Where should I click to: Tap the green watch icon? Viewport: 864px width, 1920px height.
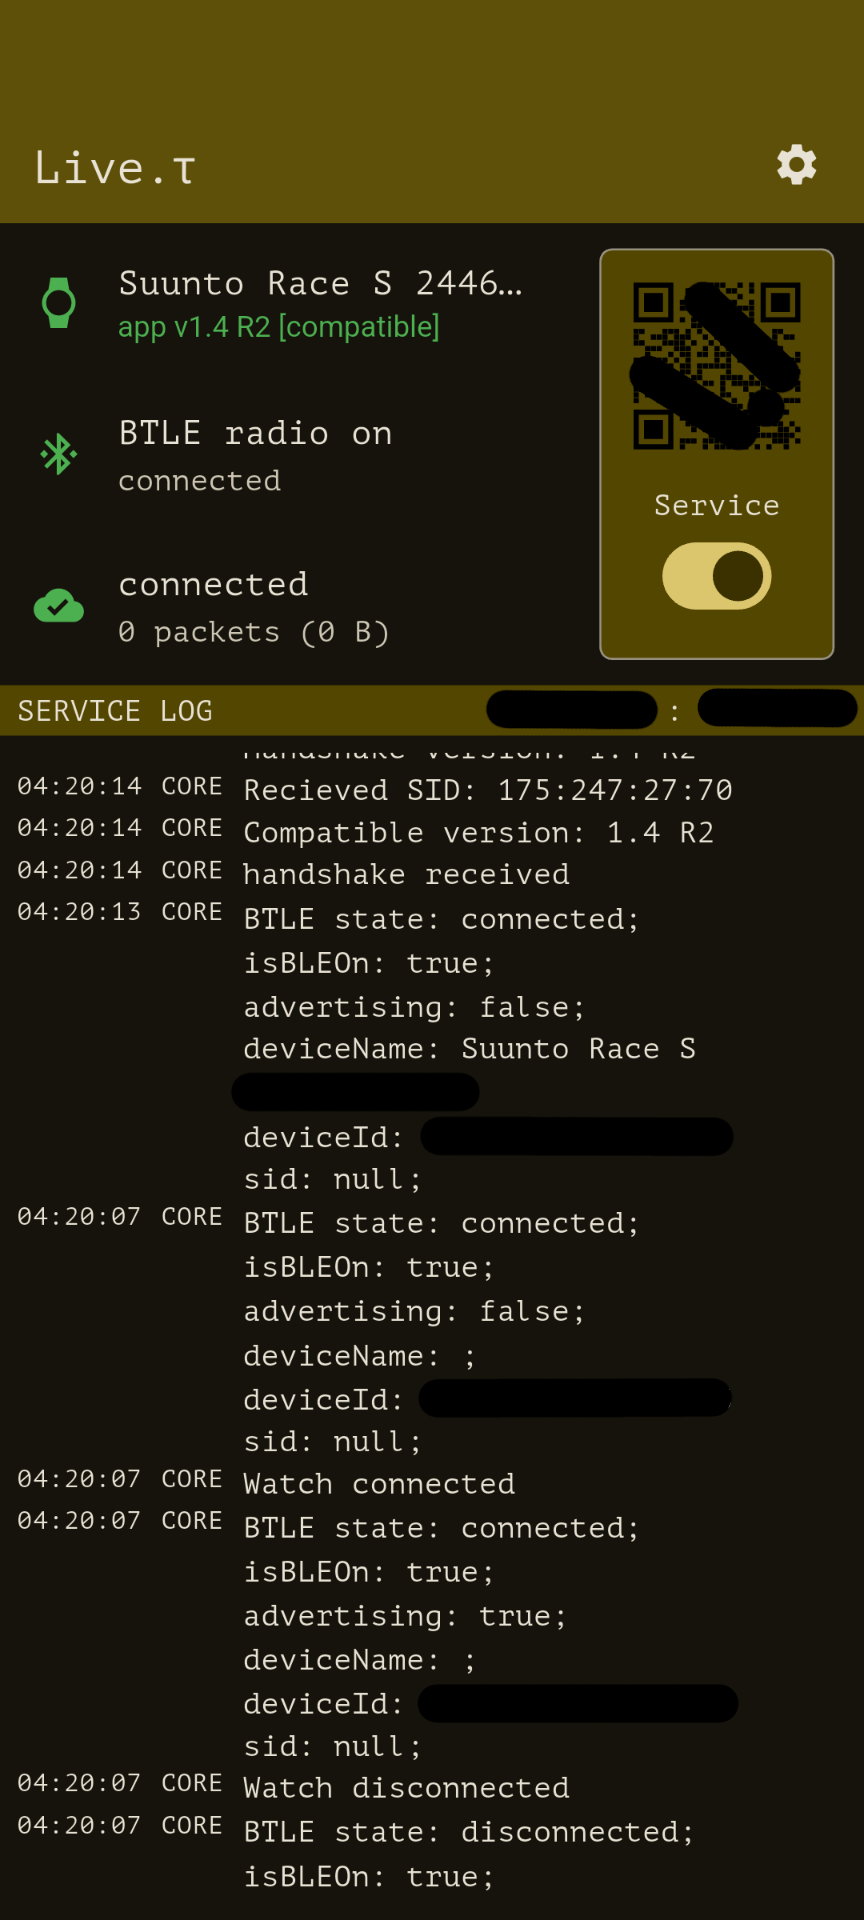(59, 303)
